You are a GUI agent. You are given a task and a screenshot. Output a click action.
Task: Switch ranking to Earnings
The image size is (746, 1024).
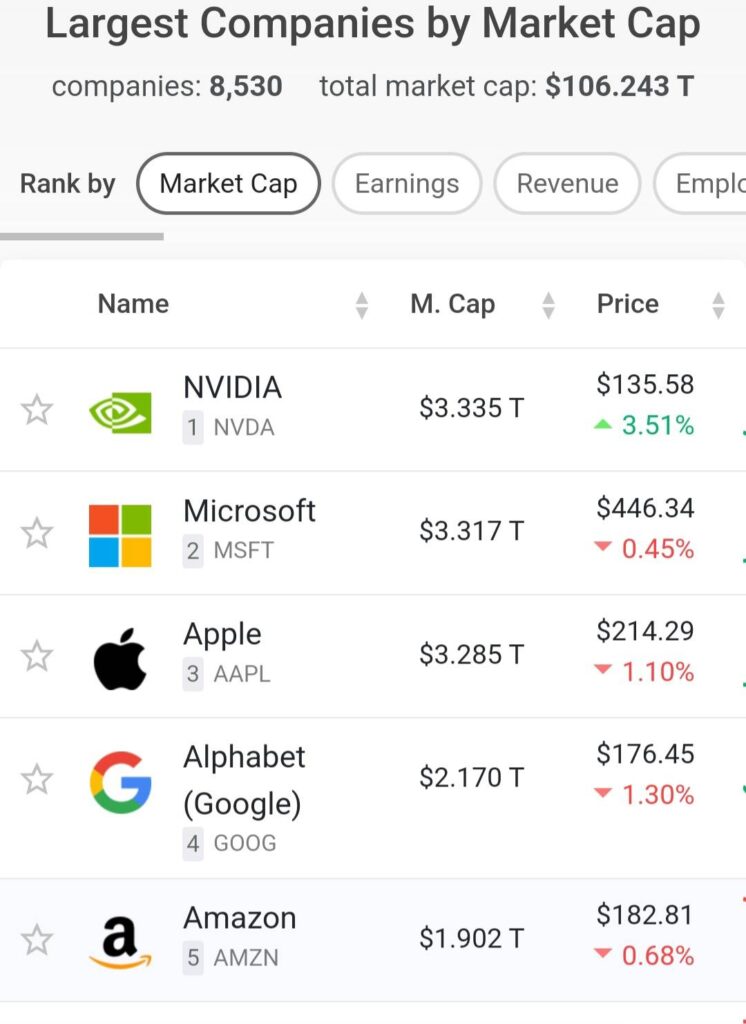pos(407,184)
